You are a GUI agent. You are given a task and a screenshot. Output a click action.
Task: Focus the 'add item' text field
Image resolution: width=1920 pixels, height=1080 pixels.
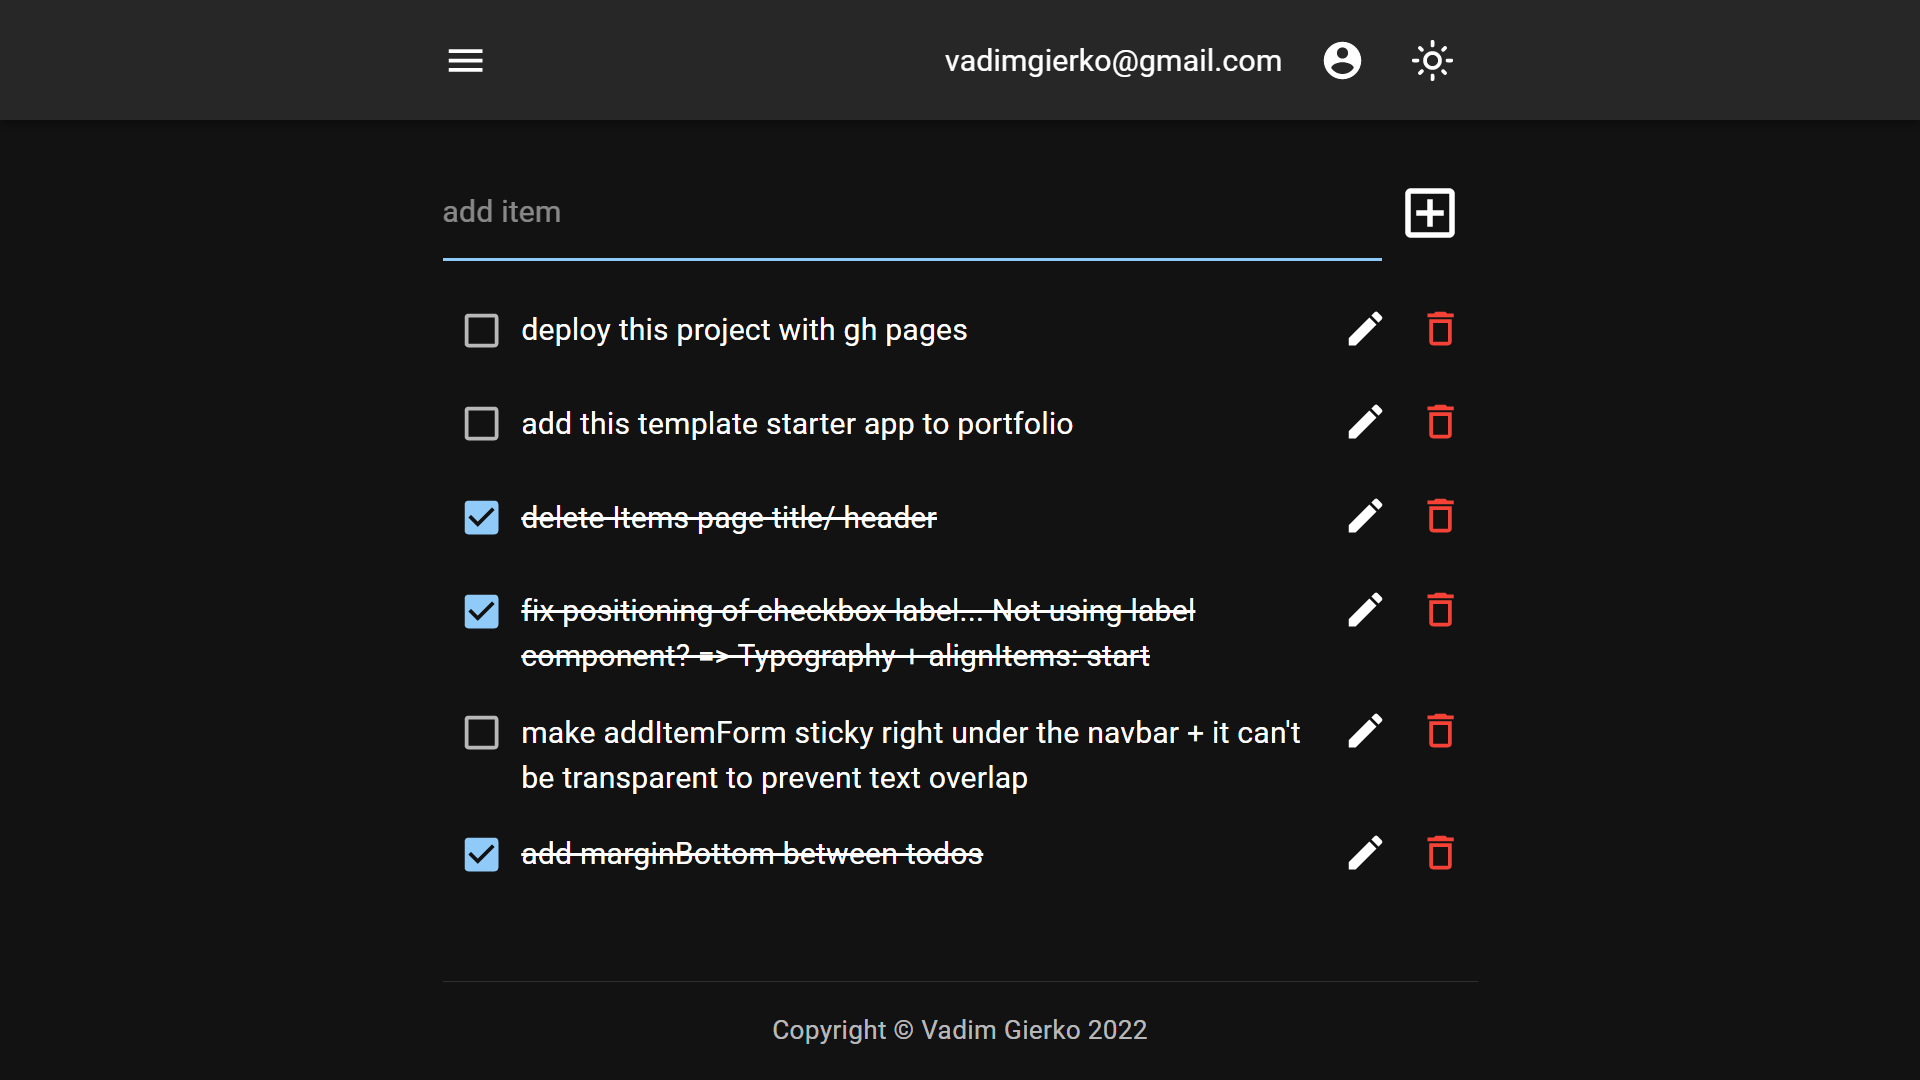[912, 213]
